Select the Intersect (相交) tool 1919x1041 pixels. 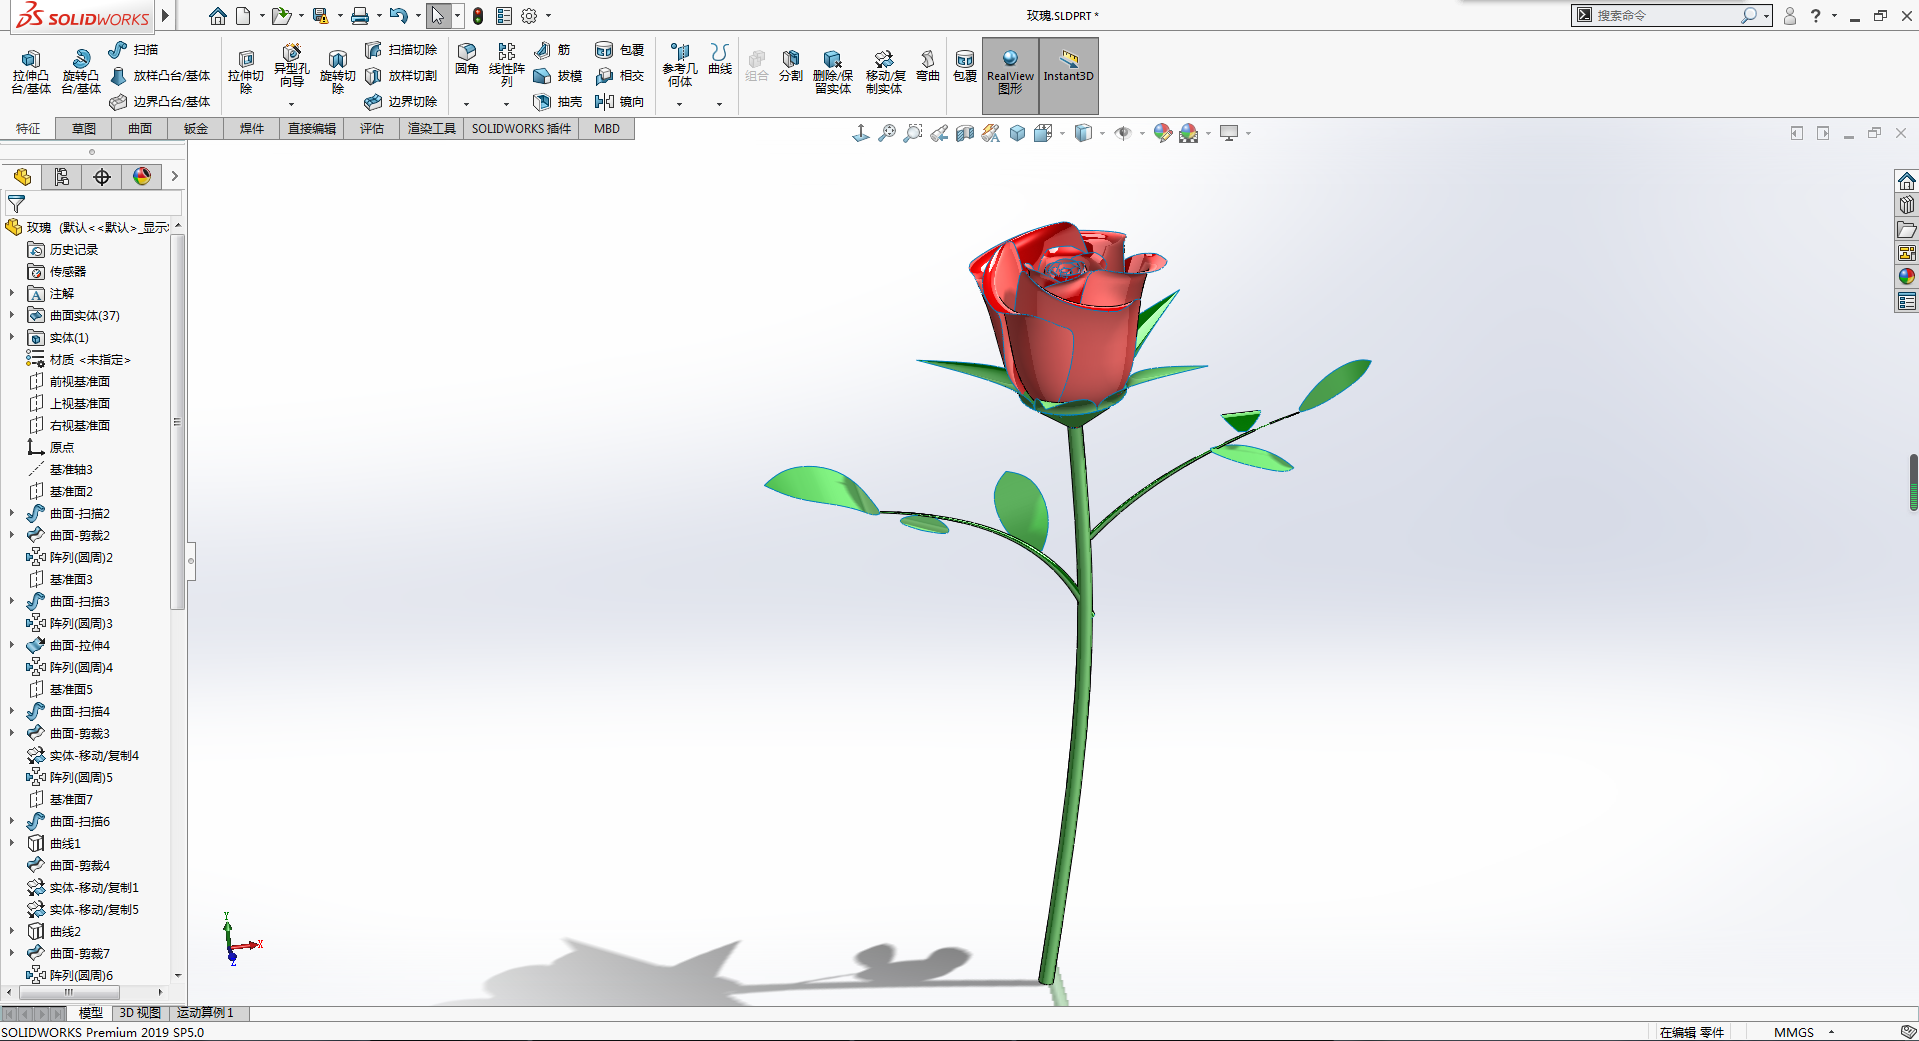(619, 75)
